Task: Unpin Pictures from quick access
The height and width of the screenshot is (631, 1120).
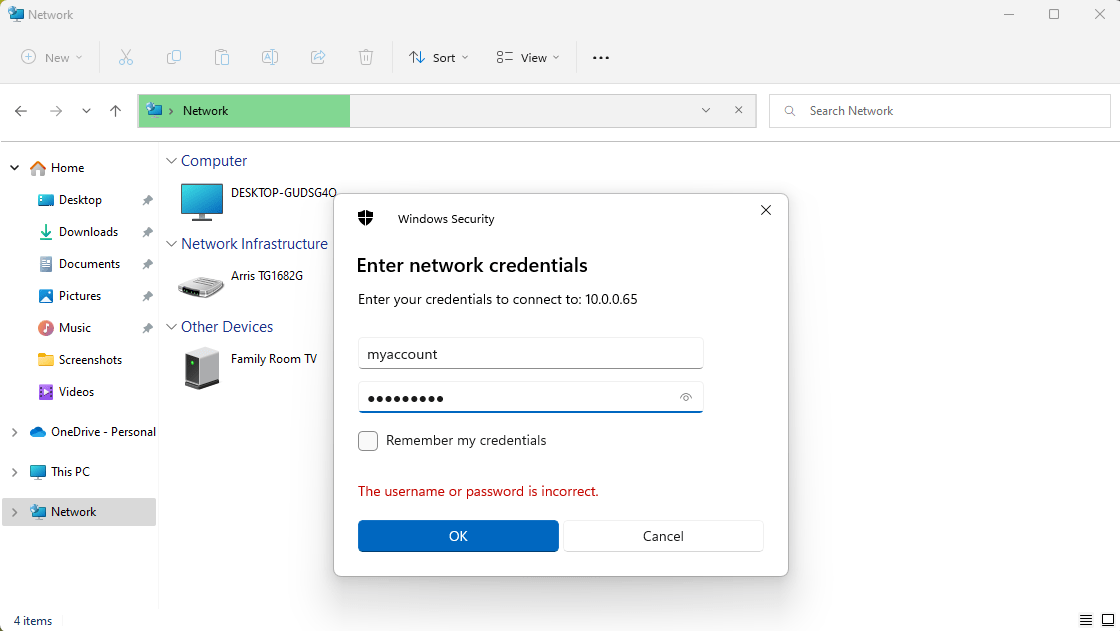Action: click(147, 296)
